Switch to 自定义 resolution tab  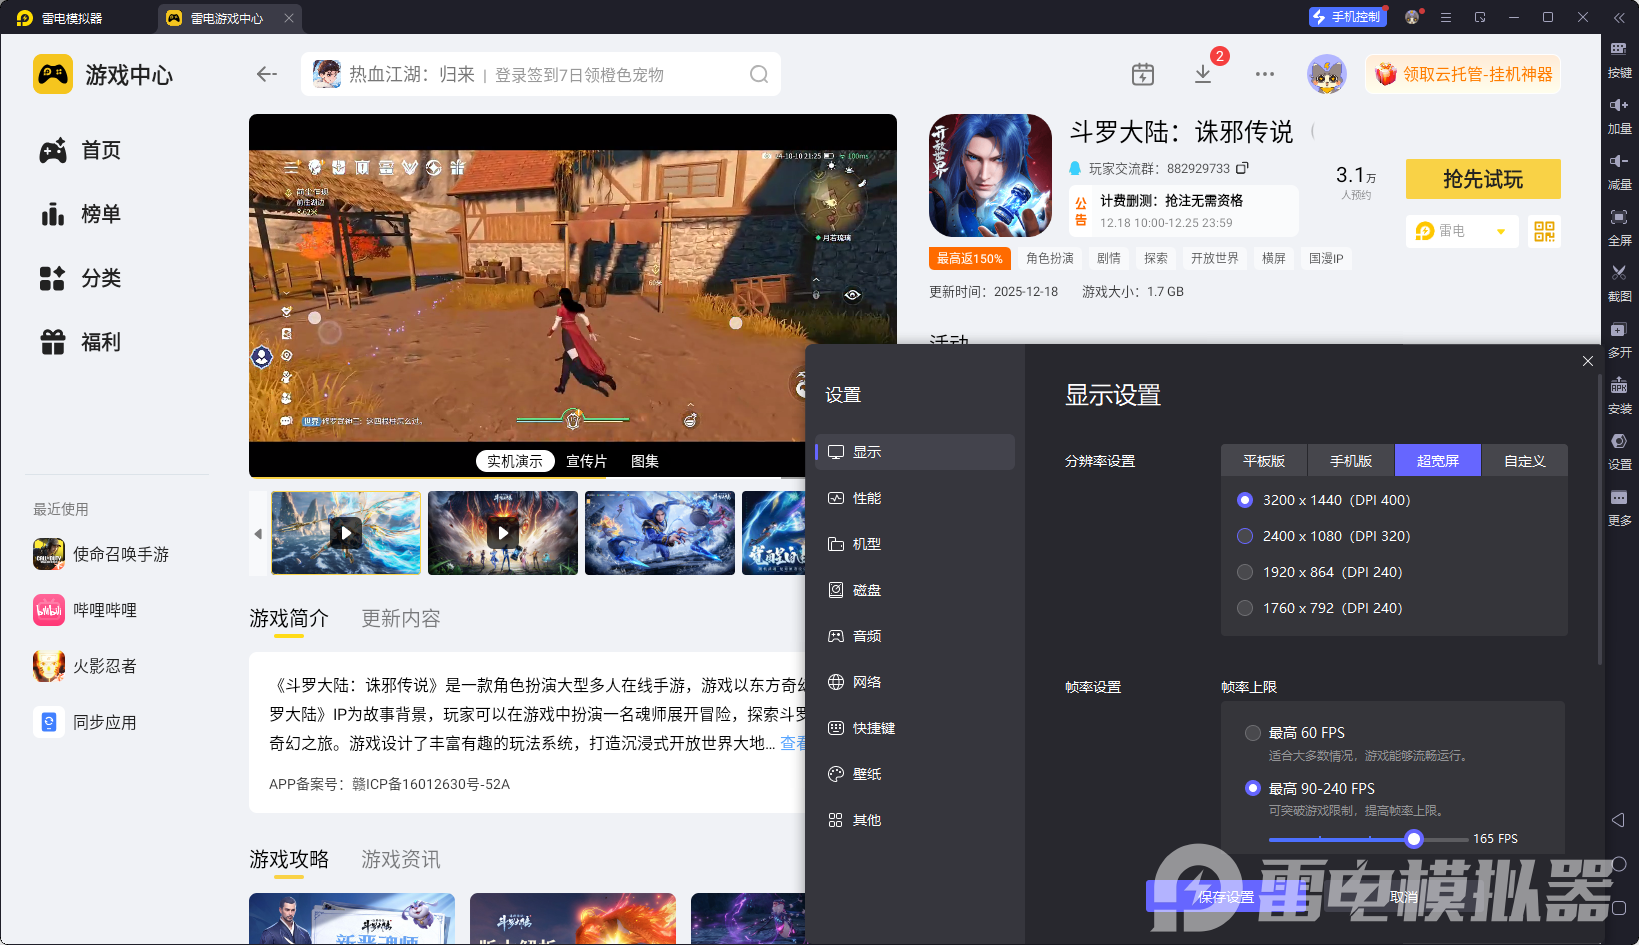tap(1525, 461)
